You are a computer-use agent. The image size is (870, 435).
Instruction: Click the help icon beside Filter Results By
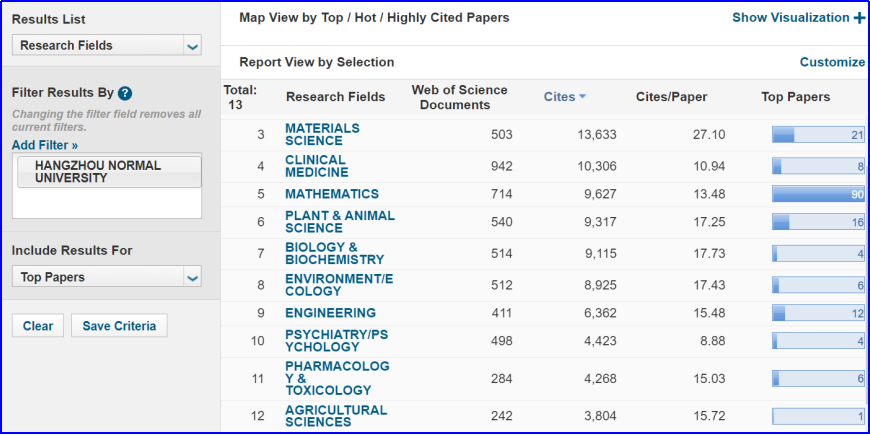[125, 93]
